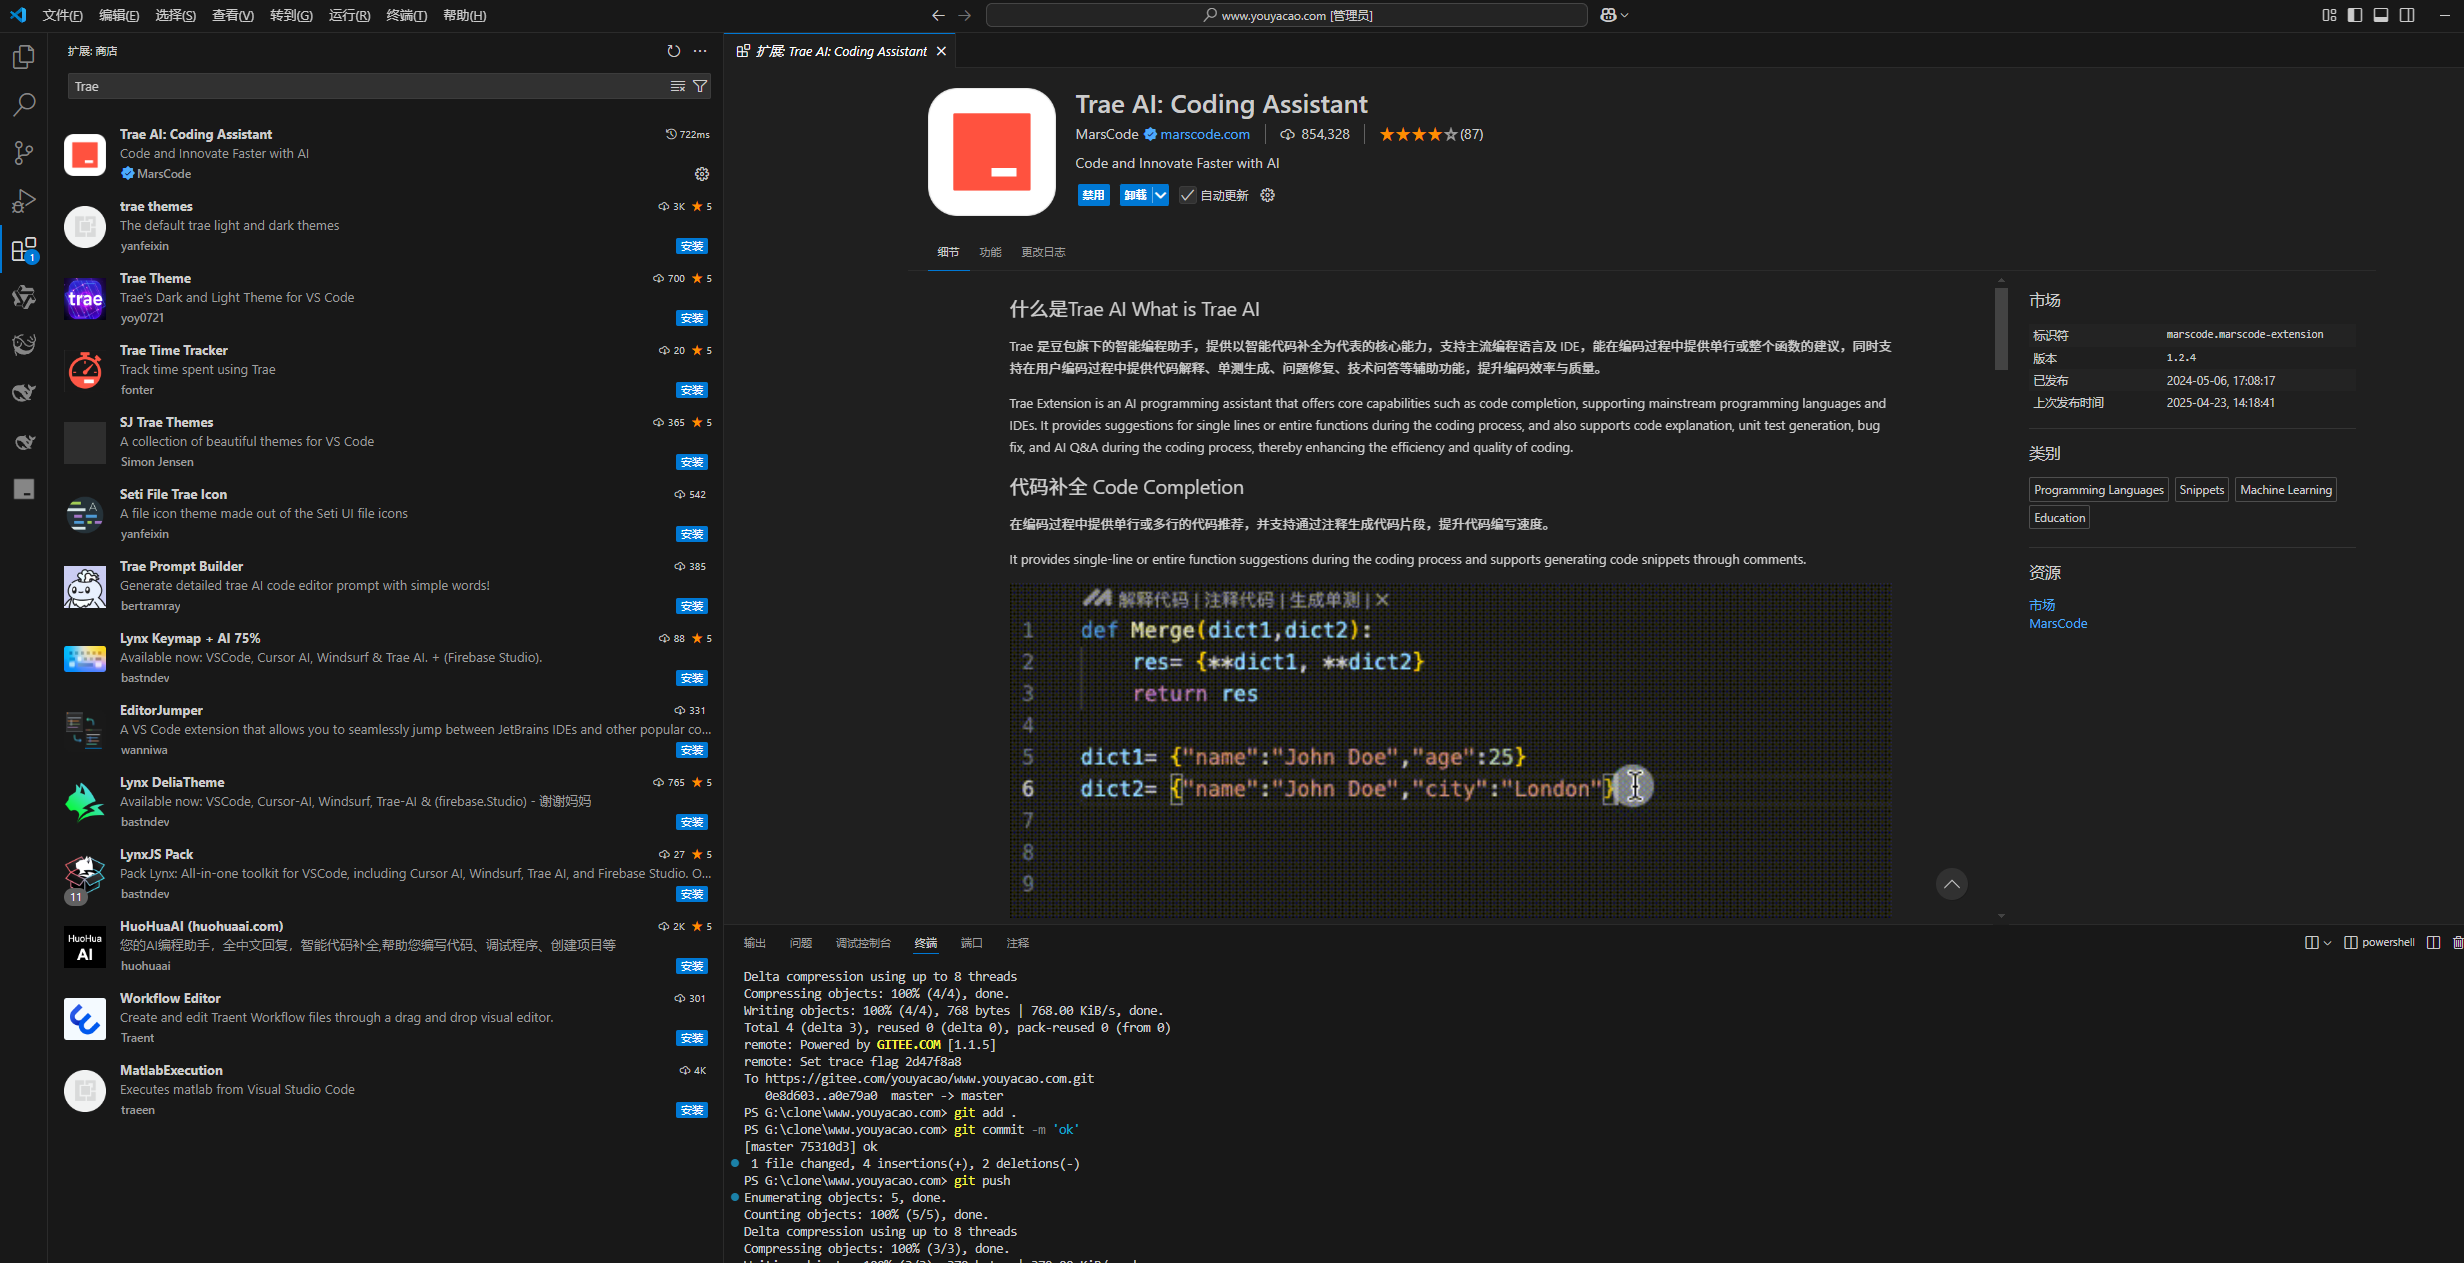Clear extensions search results icon
Viewport: 2464px width, 1263px height.
point(678,86)
